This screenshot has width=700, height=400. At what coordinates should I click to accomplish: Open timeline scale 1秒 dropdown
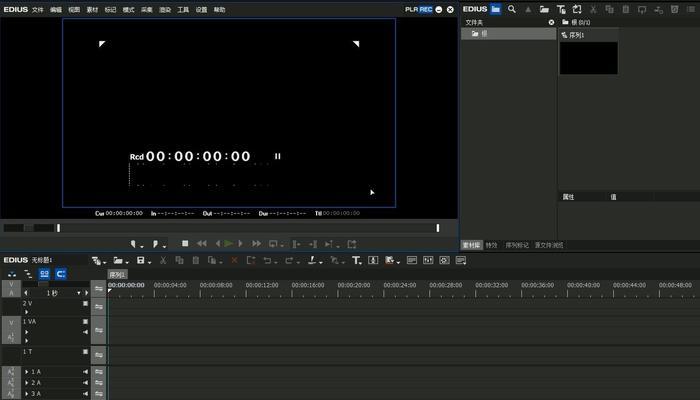pos(79,293)
